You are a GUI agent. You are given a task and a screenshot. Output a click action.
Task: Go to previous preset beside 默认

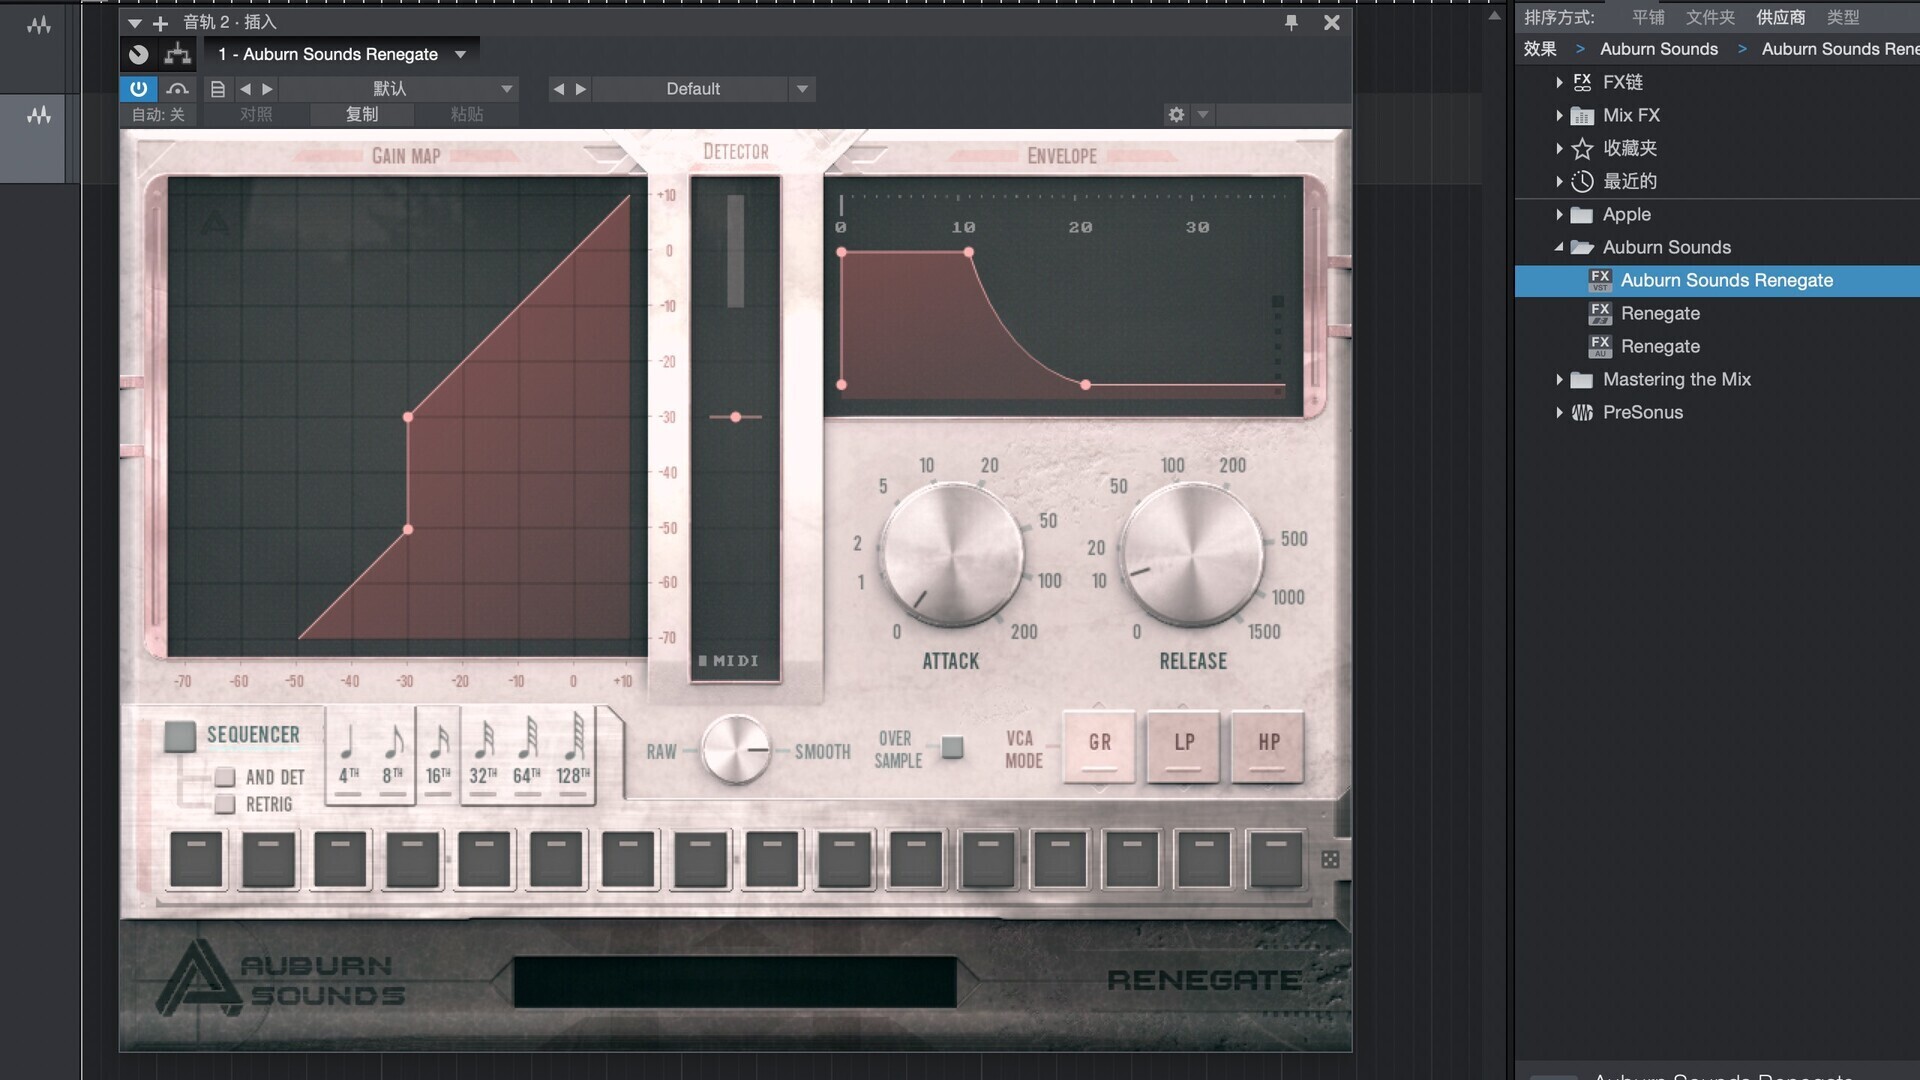pyautogui.click(x=246, y=89)
